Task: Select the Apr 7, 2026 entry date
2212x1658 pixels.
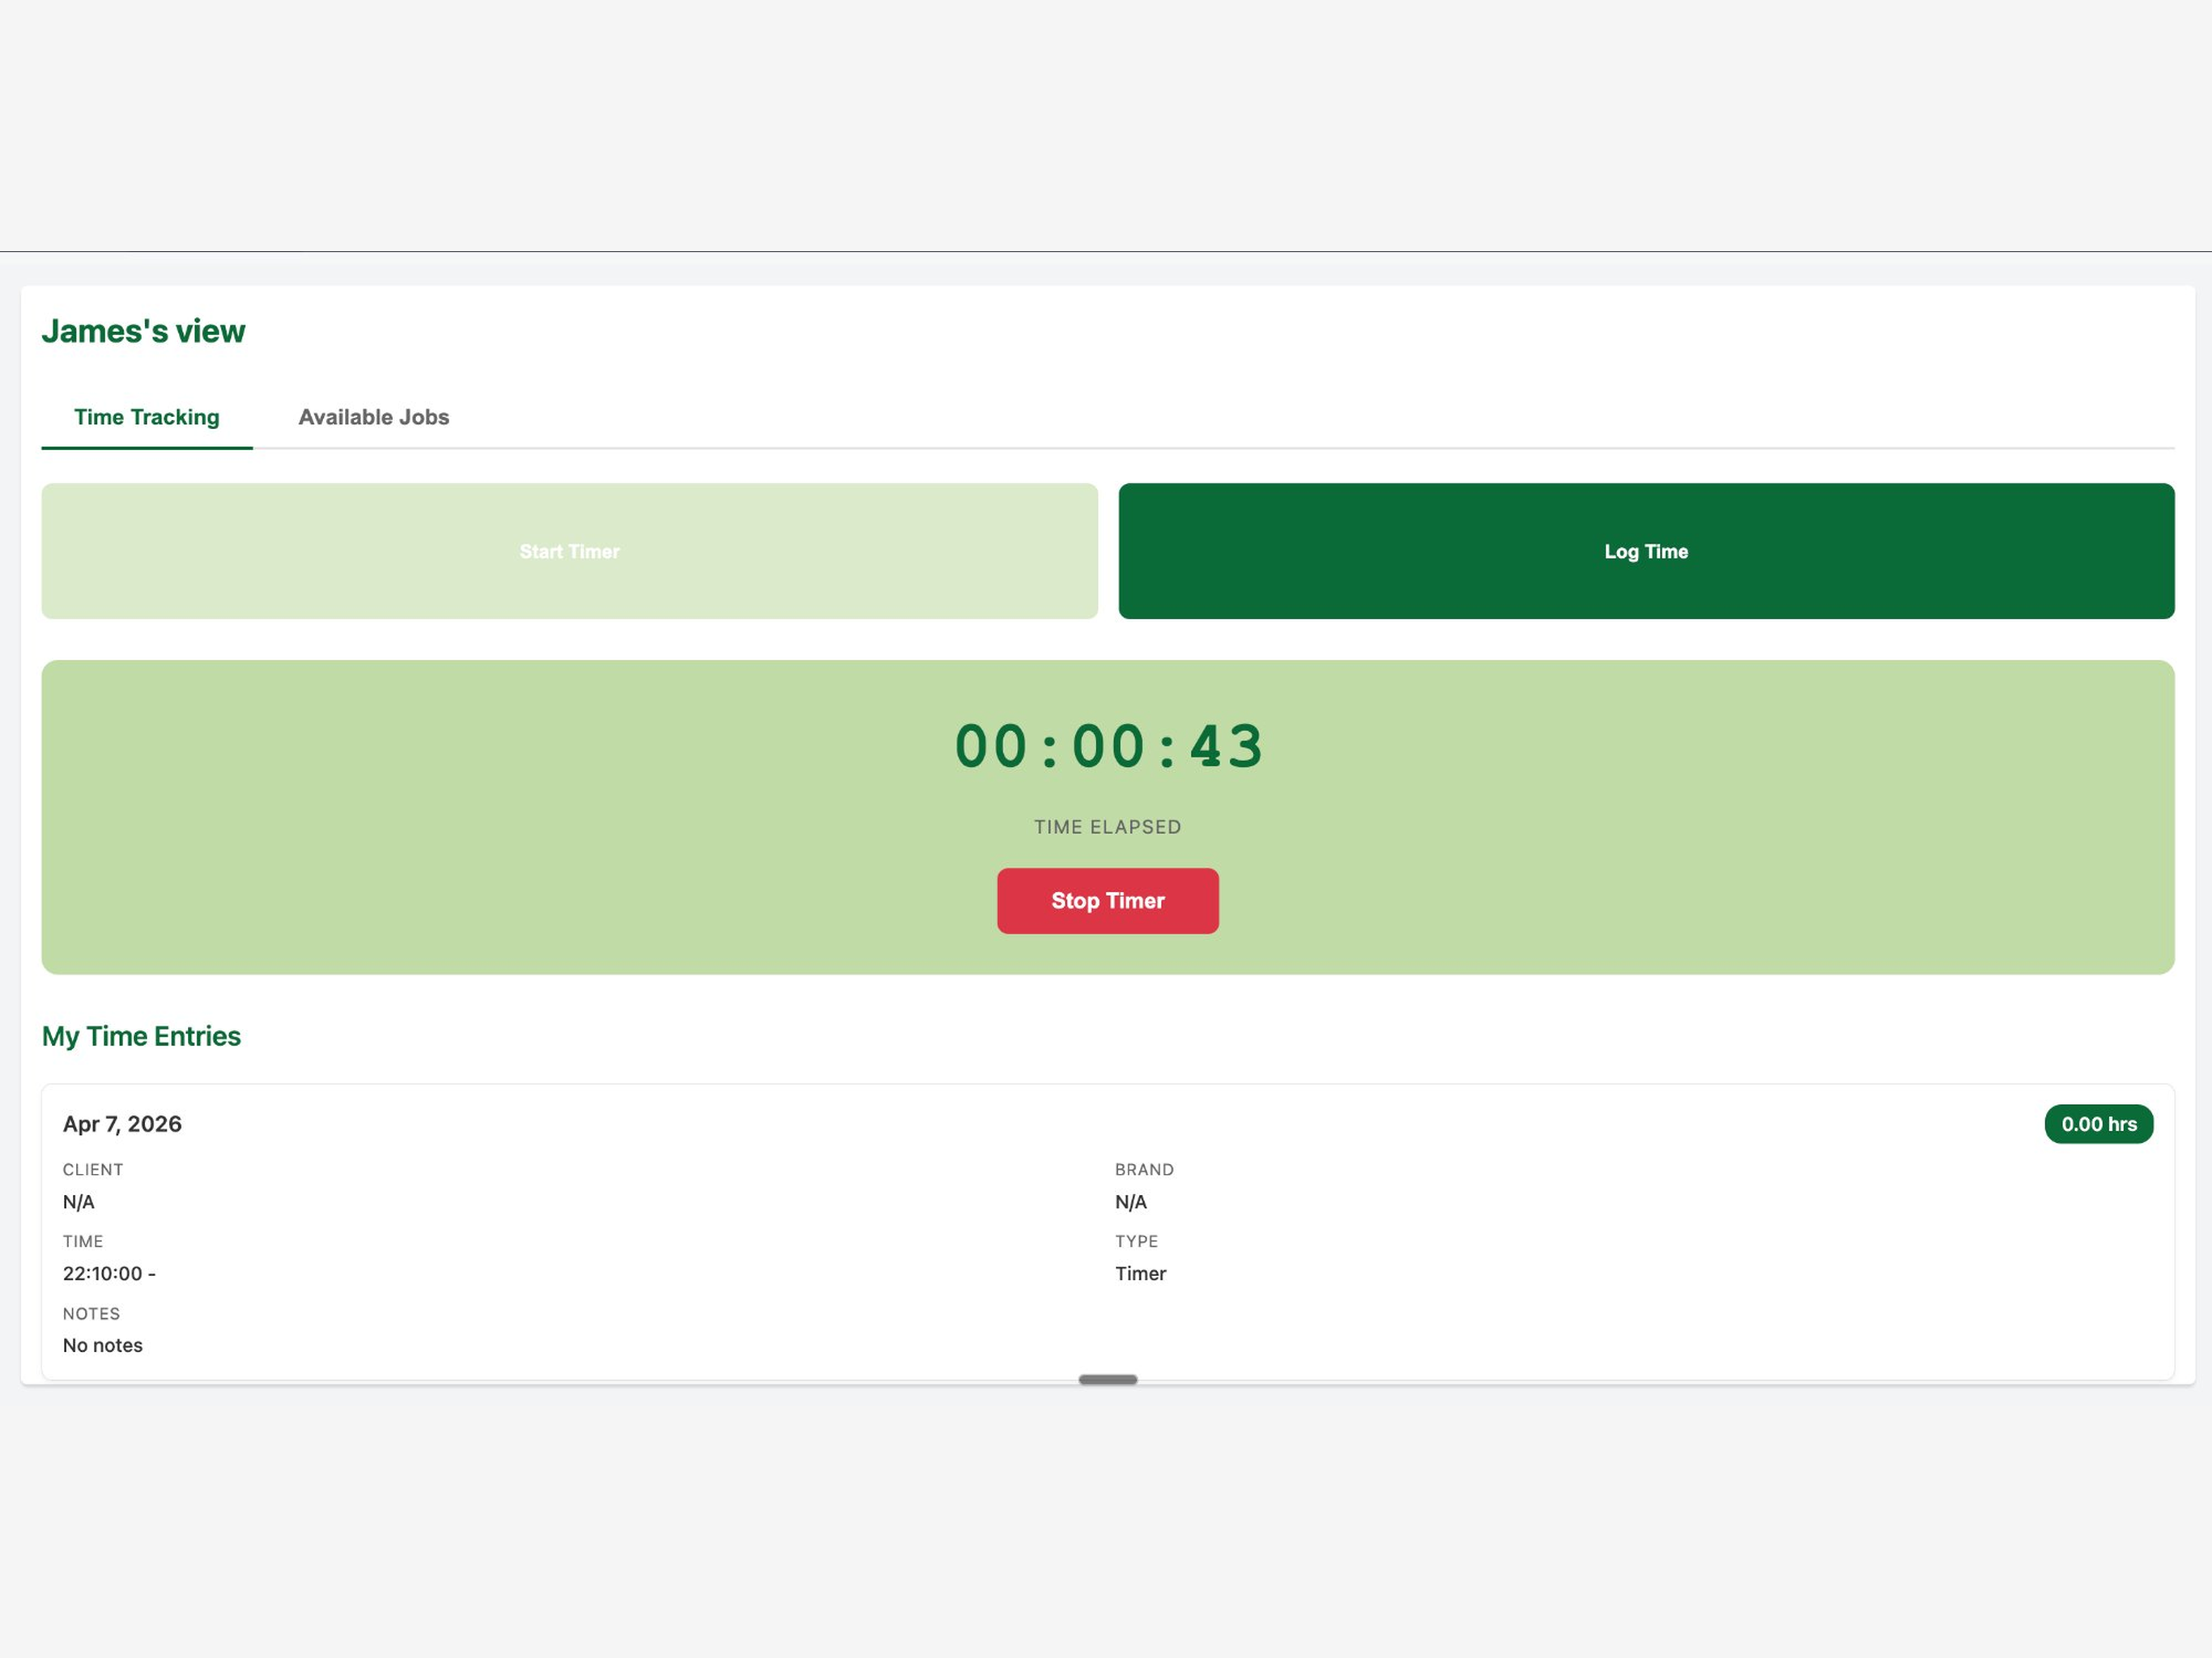Action: [122, 1124]
